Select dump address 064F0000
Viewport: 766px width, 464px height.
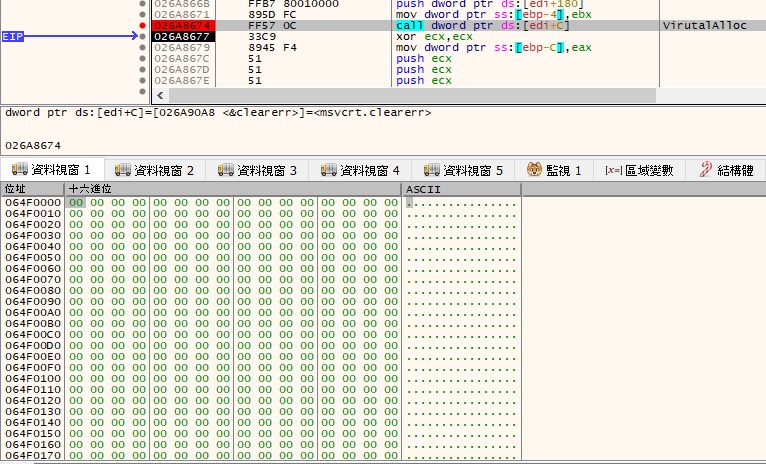pos(33,202)
